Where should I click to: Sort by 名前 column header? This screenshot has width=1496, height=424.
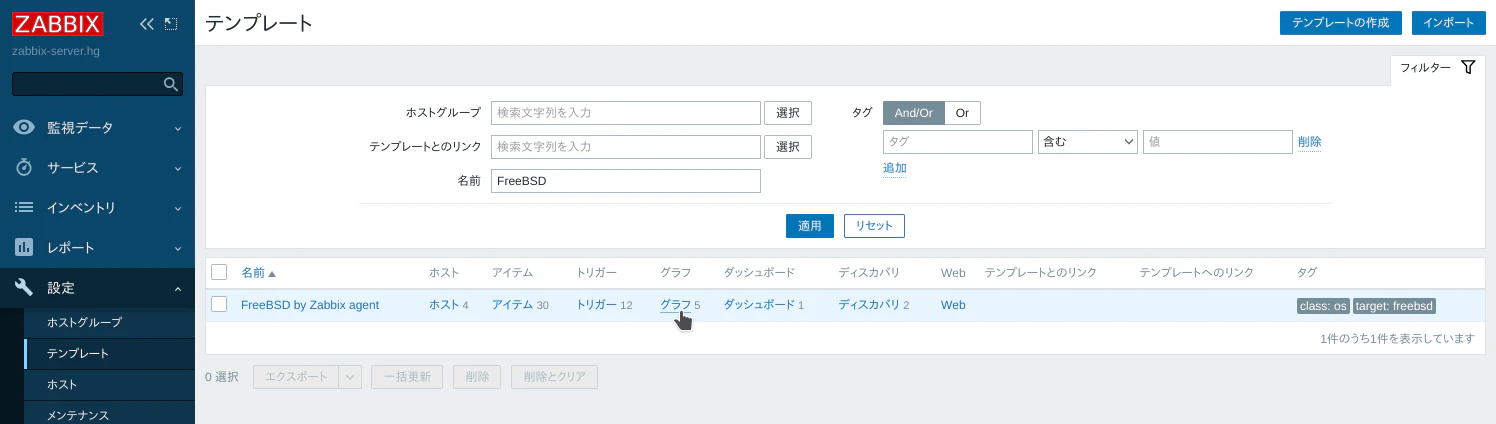258,273
